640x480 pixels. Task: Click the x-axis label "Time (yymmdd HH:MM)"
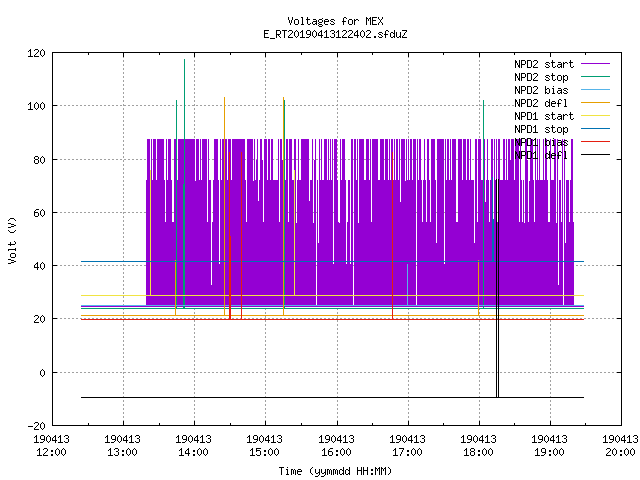(x=335, y=471)
